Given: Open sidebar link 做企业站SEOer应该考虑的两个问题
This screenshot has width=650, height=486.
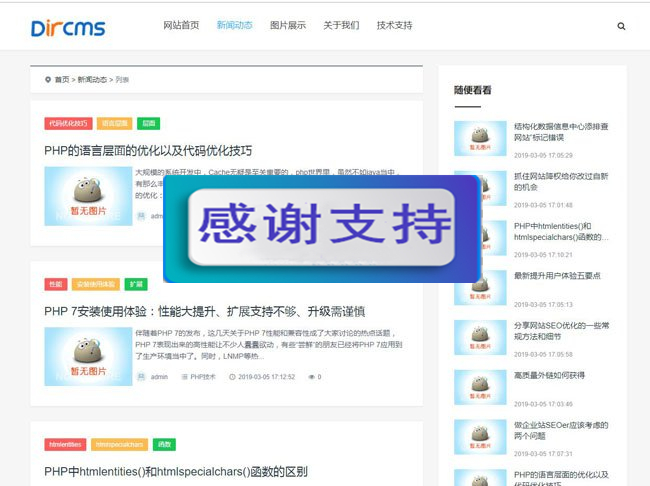Looking at the screenshot, I should coord(561,430).
